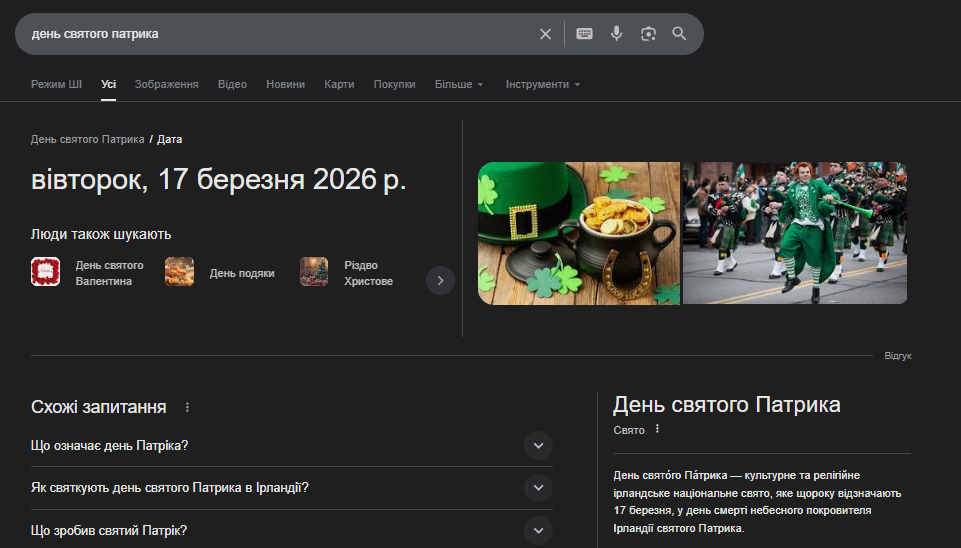
Task: Open the Різдво Христове related search
Action: pyautogui.click(x=347, y=273)
